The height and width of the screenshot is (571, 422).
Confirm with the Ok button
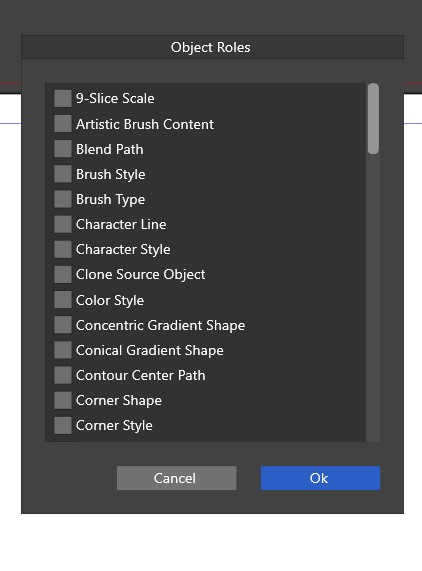[x=320, y=478]
